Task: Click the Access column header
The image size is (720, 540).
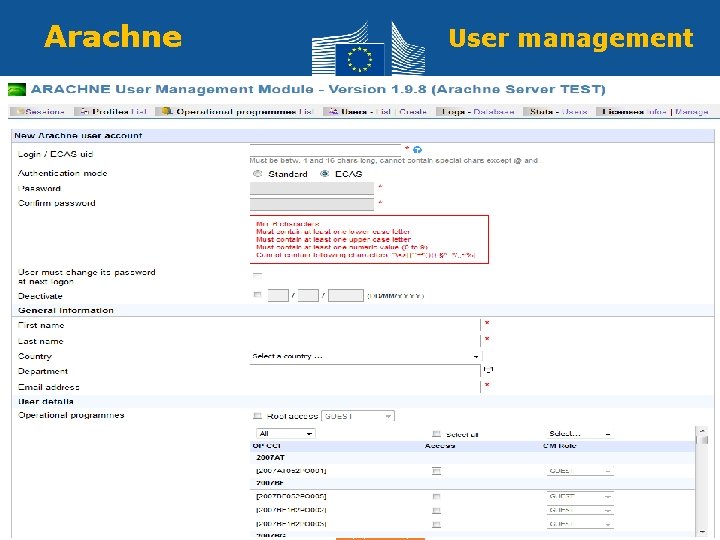Action: [440, 445]
